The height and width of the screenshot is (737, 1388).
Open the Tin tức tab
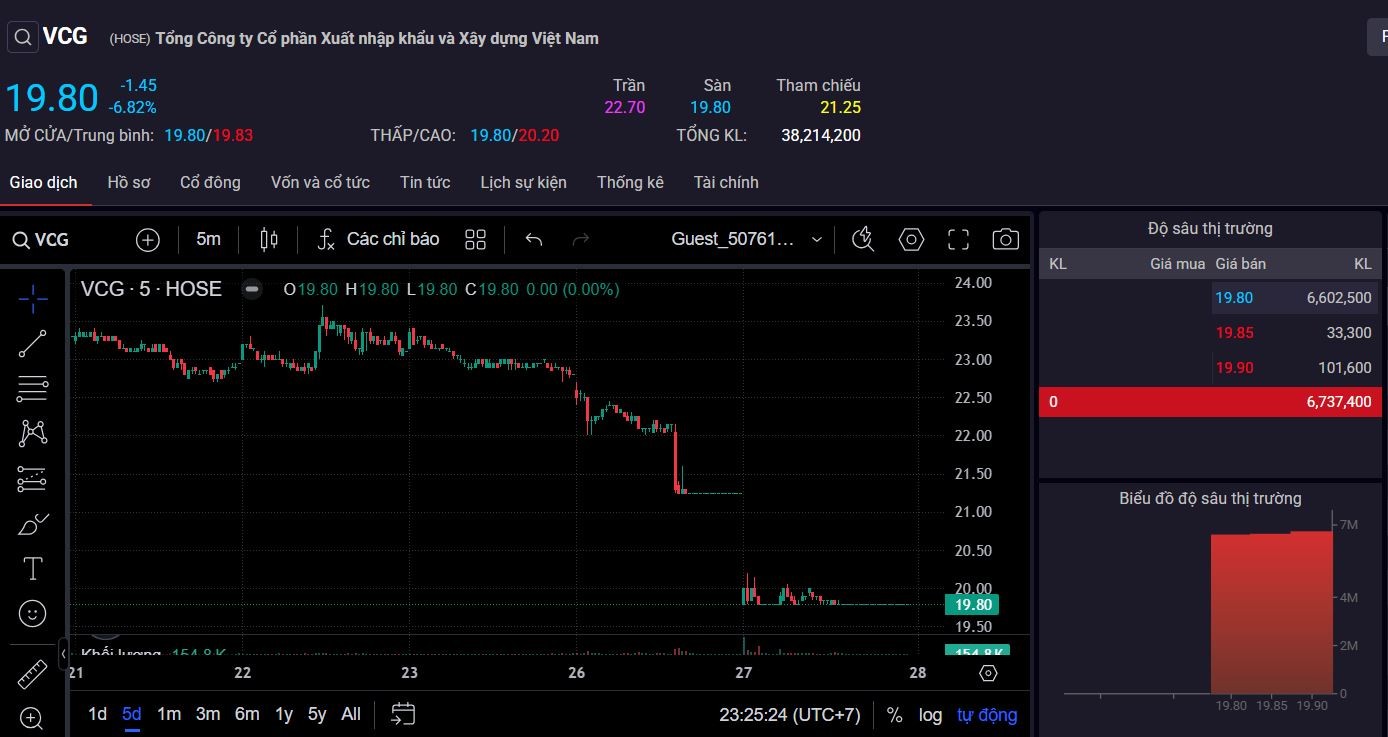tap(425, 182)
